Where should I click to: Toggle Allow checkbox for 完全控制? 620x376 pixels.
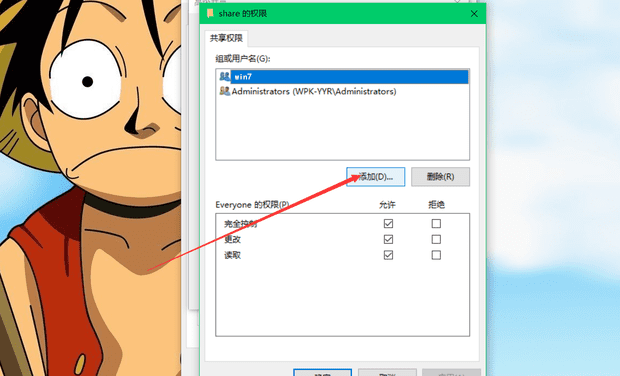click(388, 223)
